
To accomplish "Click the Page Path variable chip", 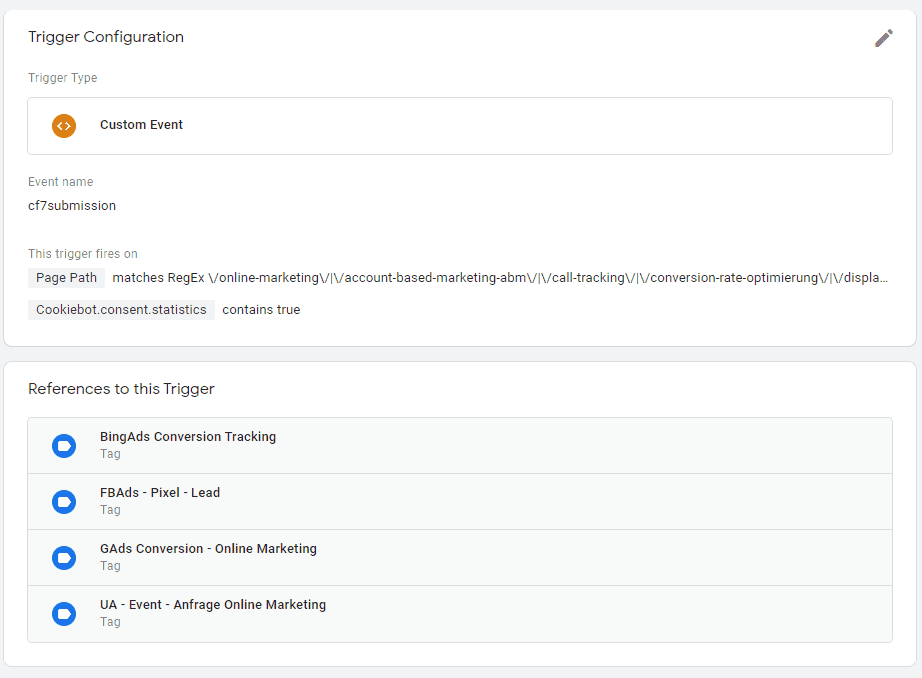I will click(x=66, y=278).
